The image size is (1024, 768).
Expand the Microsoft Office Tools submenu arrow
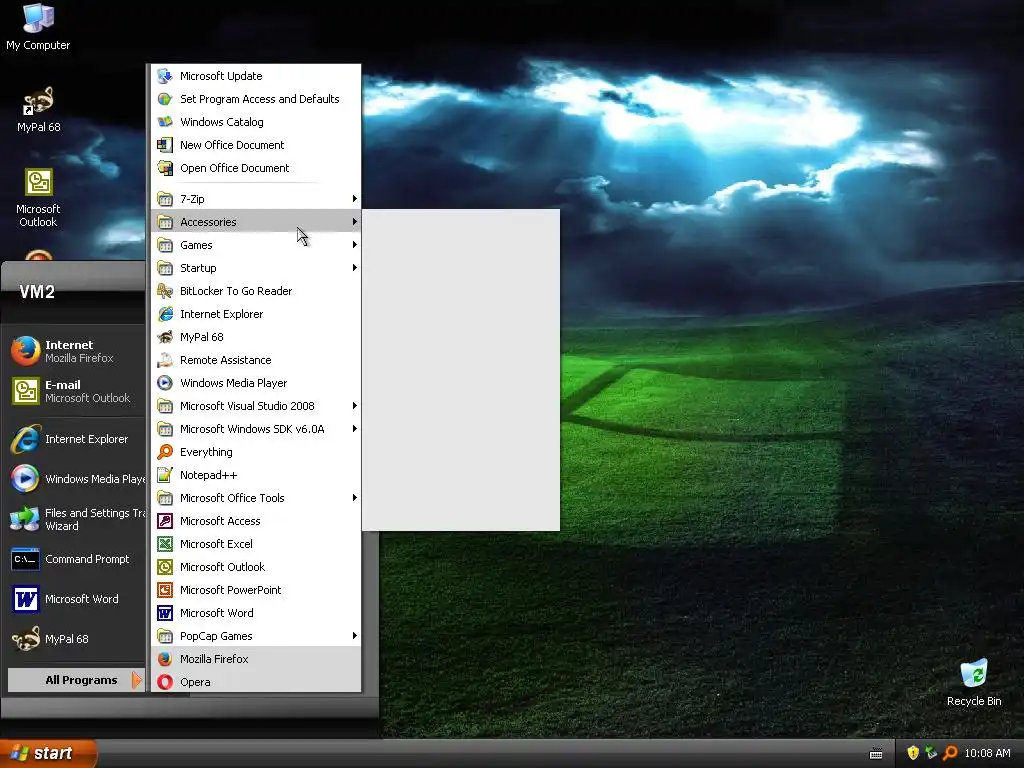(x=355, y=498)
